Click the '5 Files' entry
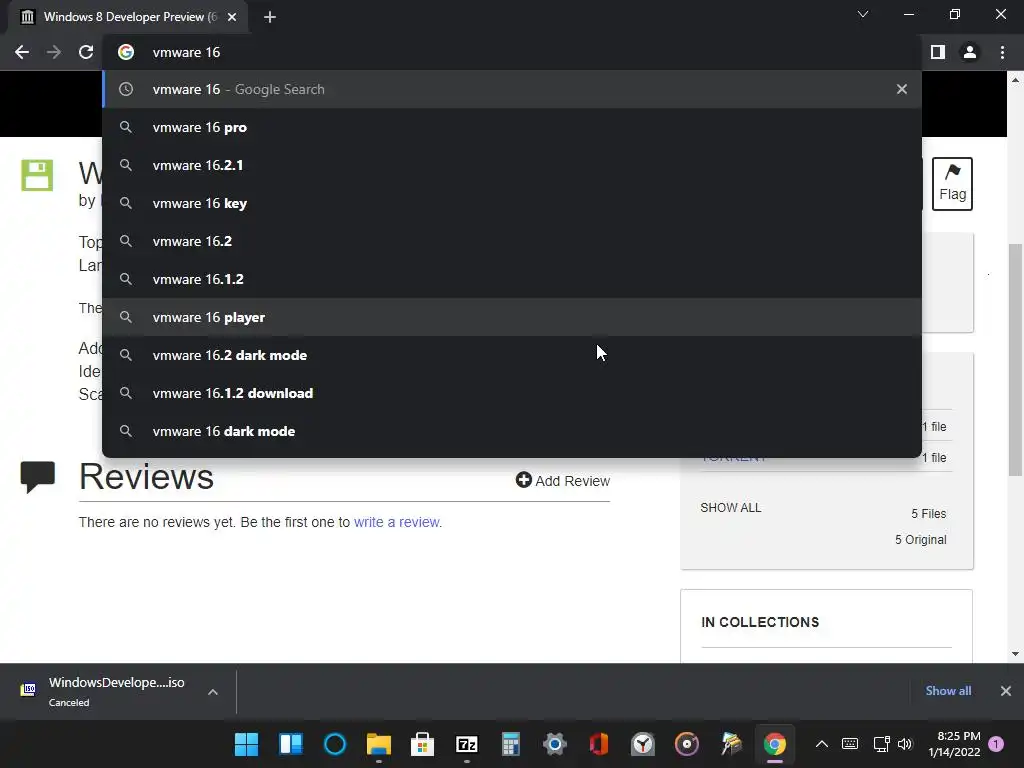 pos(929,513)
